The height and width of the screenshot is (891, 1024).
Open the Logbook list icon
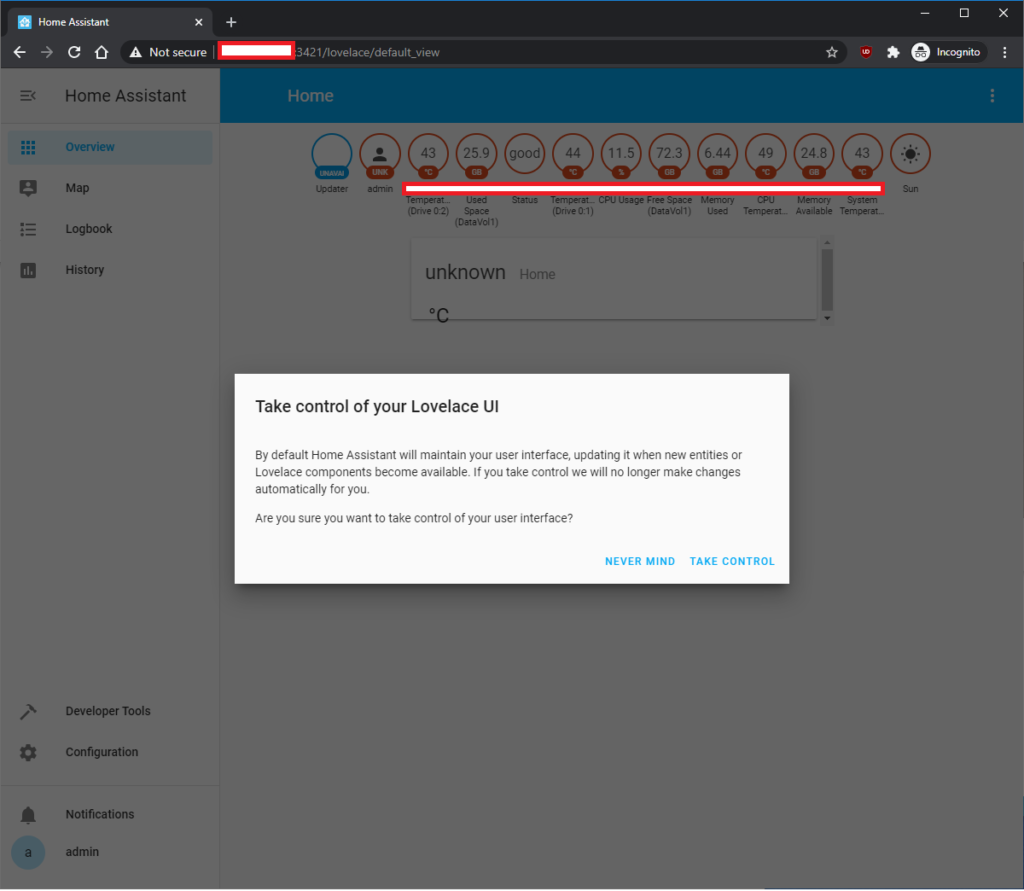(x=28, y=229)
